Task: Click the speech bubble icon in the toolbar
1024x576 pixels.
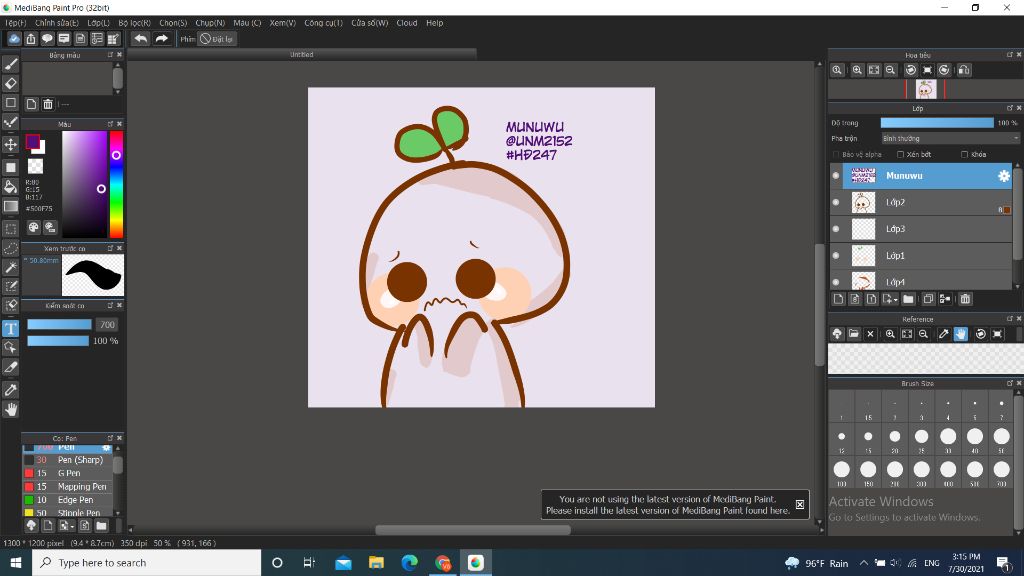Action: pos(47,39)
